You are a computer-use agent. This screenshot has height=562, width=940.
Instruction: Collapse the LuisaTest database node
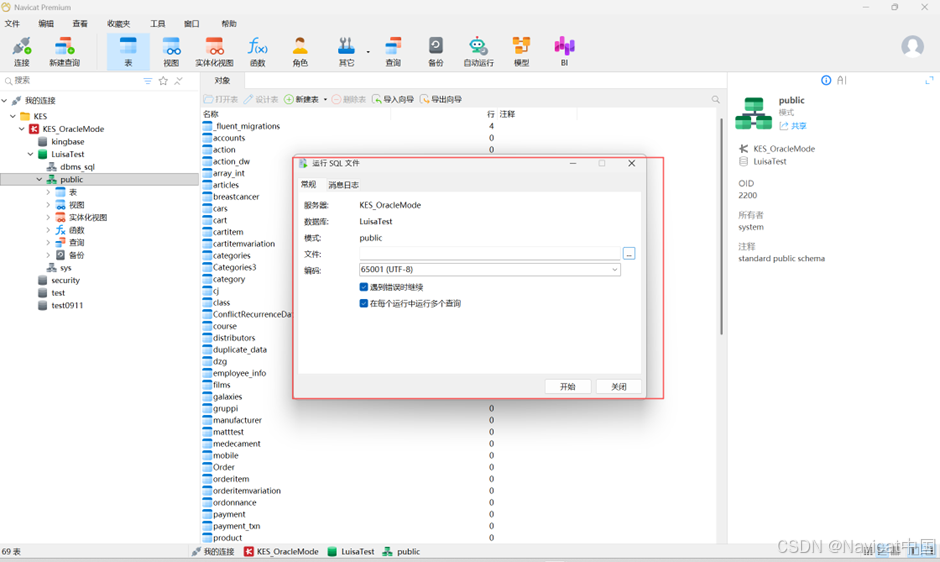click(31, 154)
